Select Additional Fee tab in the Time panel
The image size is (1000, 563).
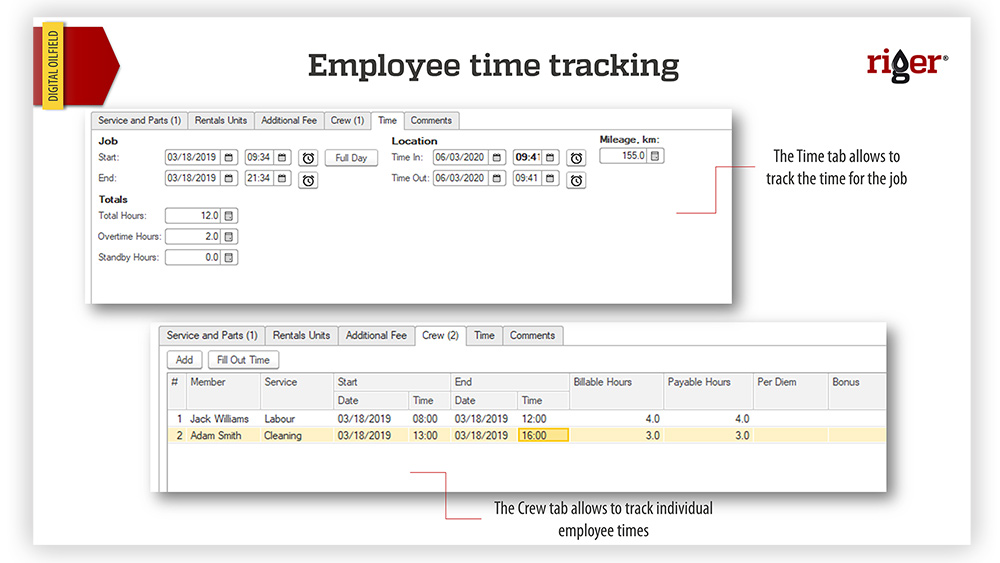click(288, 120)
